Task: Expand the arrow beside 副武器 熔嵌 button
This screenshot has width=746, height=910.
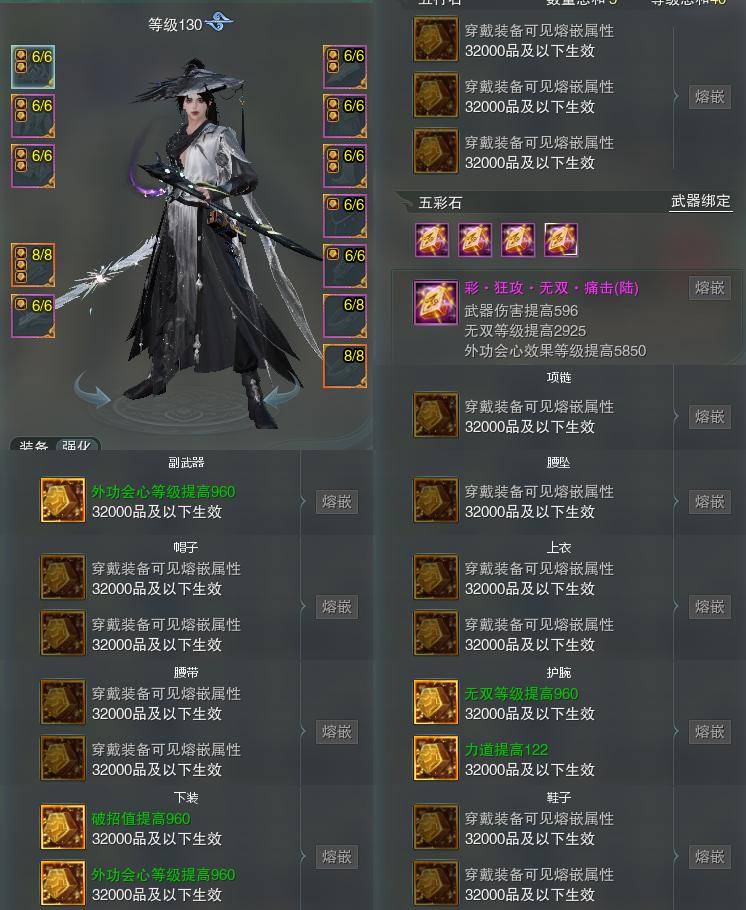Action: point(303,501)
